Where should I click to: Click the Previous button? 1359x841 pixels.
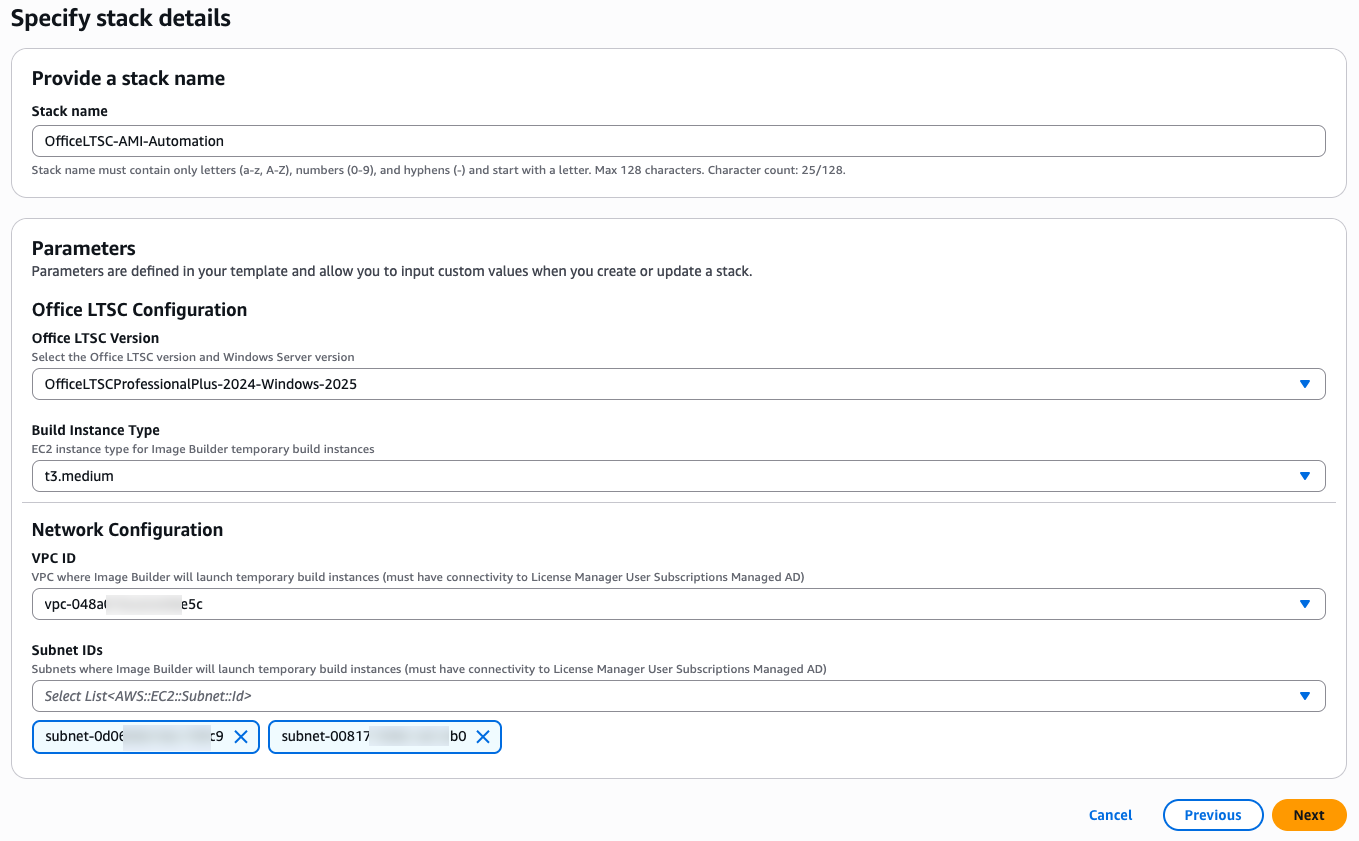1213,815
